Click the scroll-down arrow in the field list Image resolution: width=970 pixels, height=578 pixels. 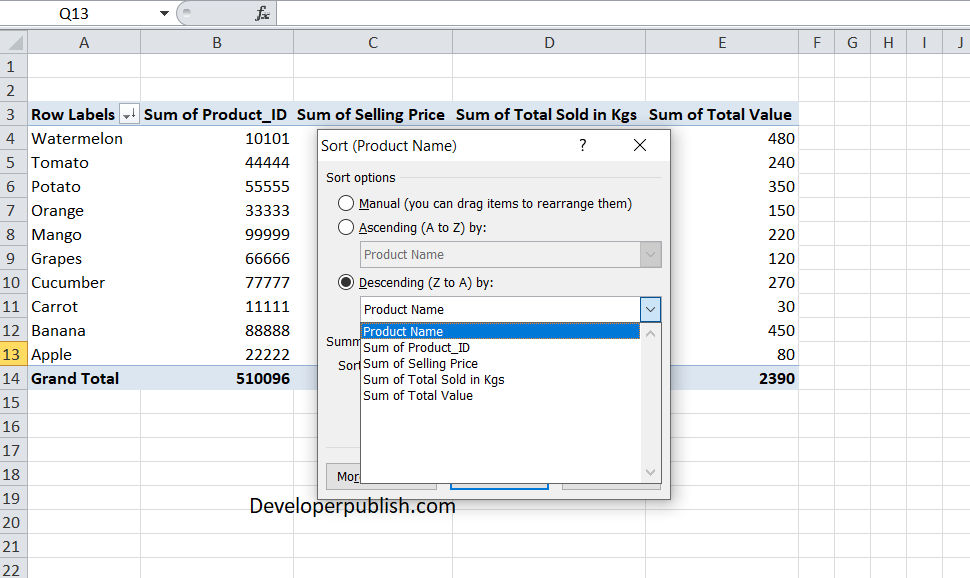650,471
